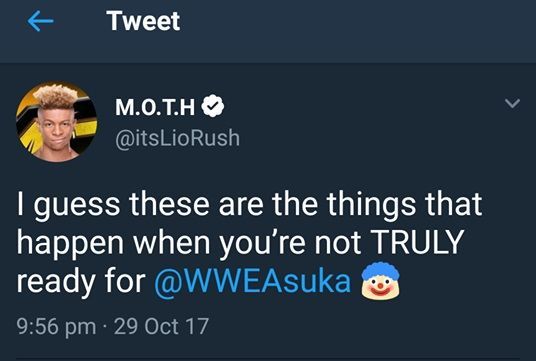Open the tweet options chevron menu
536x361 pixels.
(x=512, y=103)
